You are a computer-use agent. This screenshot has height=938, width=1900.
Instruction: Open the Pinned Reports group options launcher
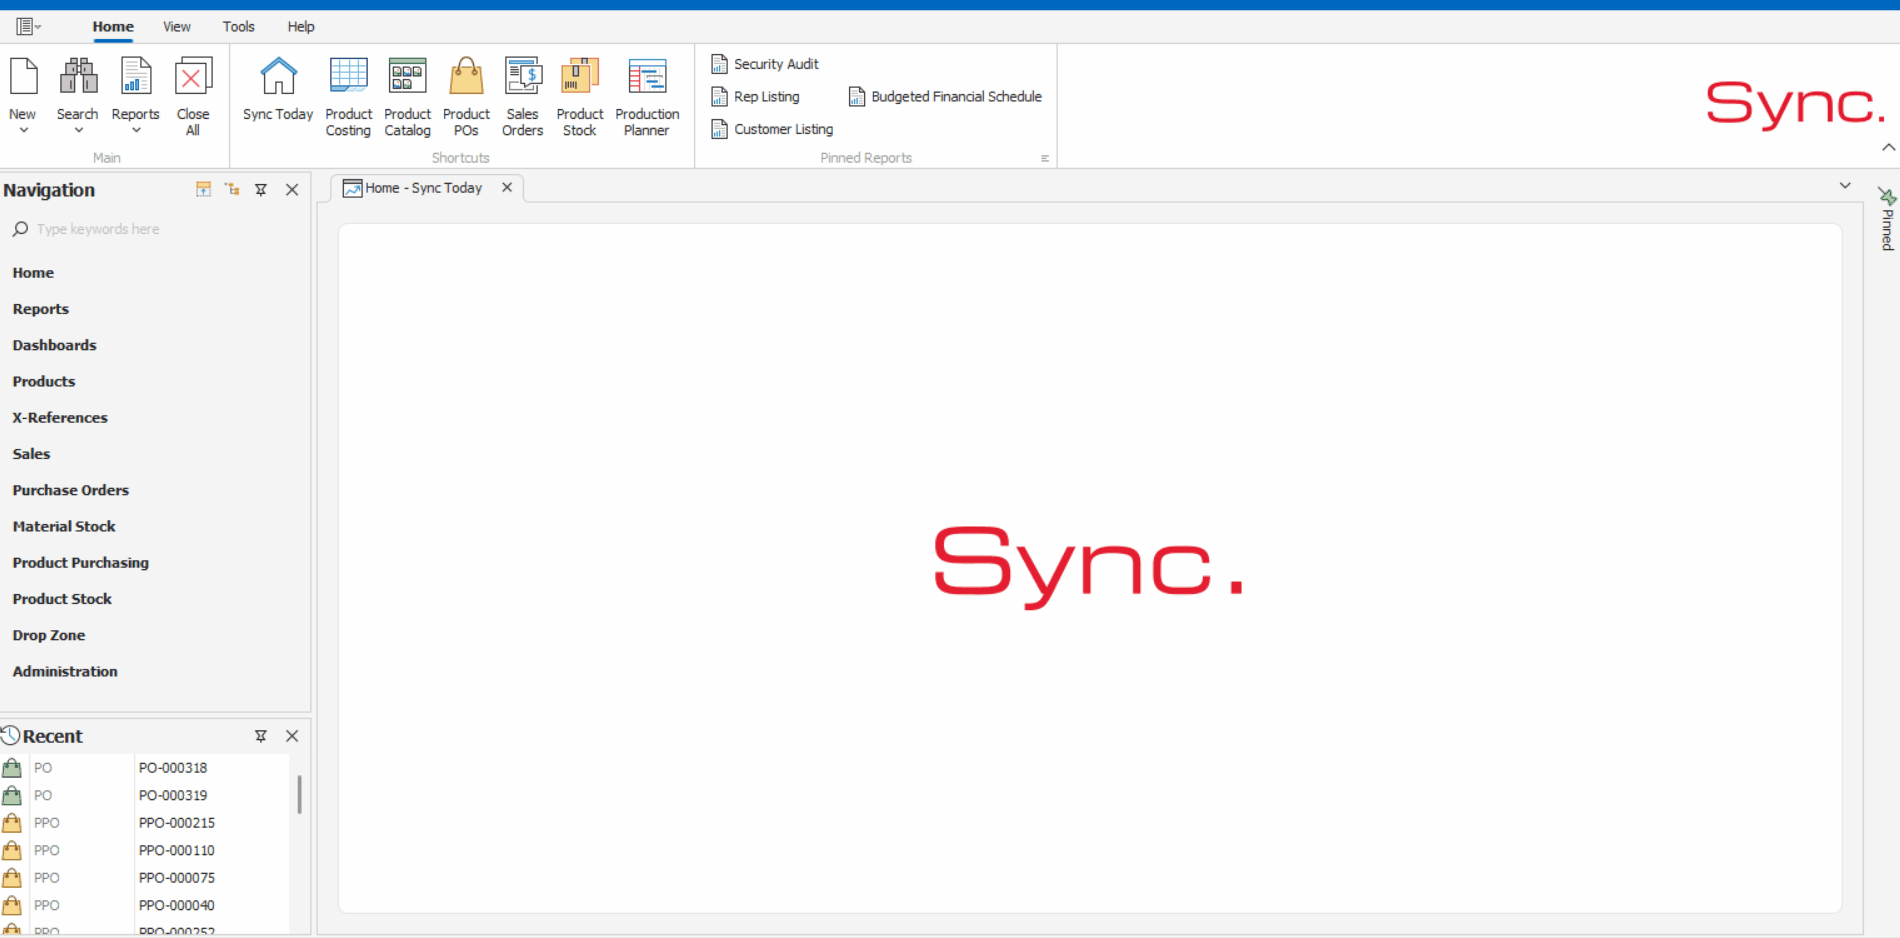coord(1045,158)
